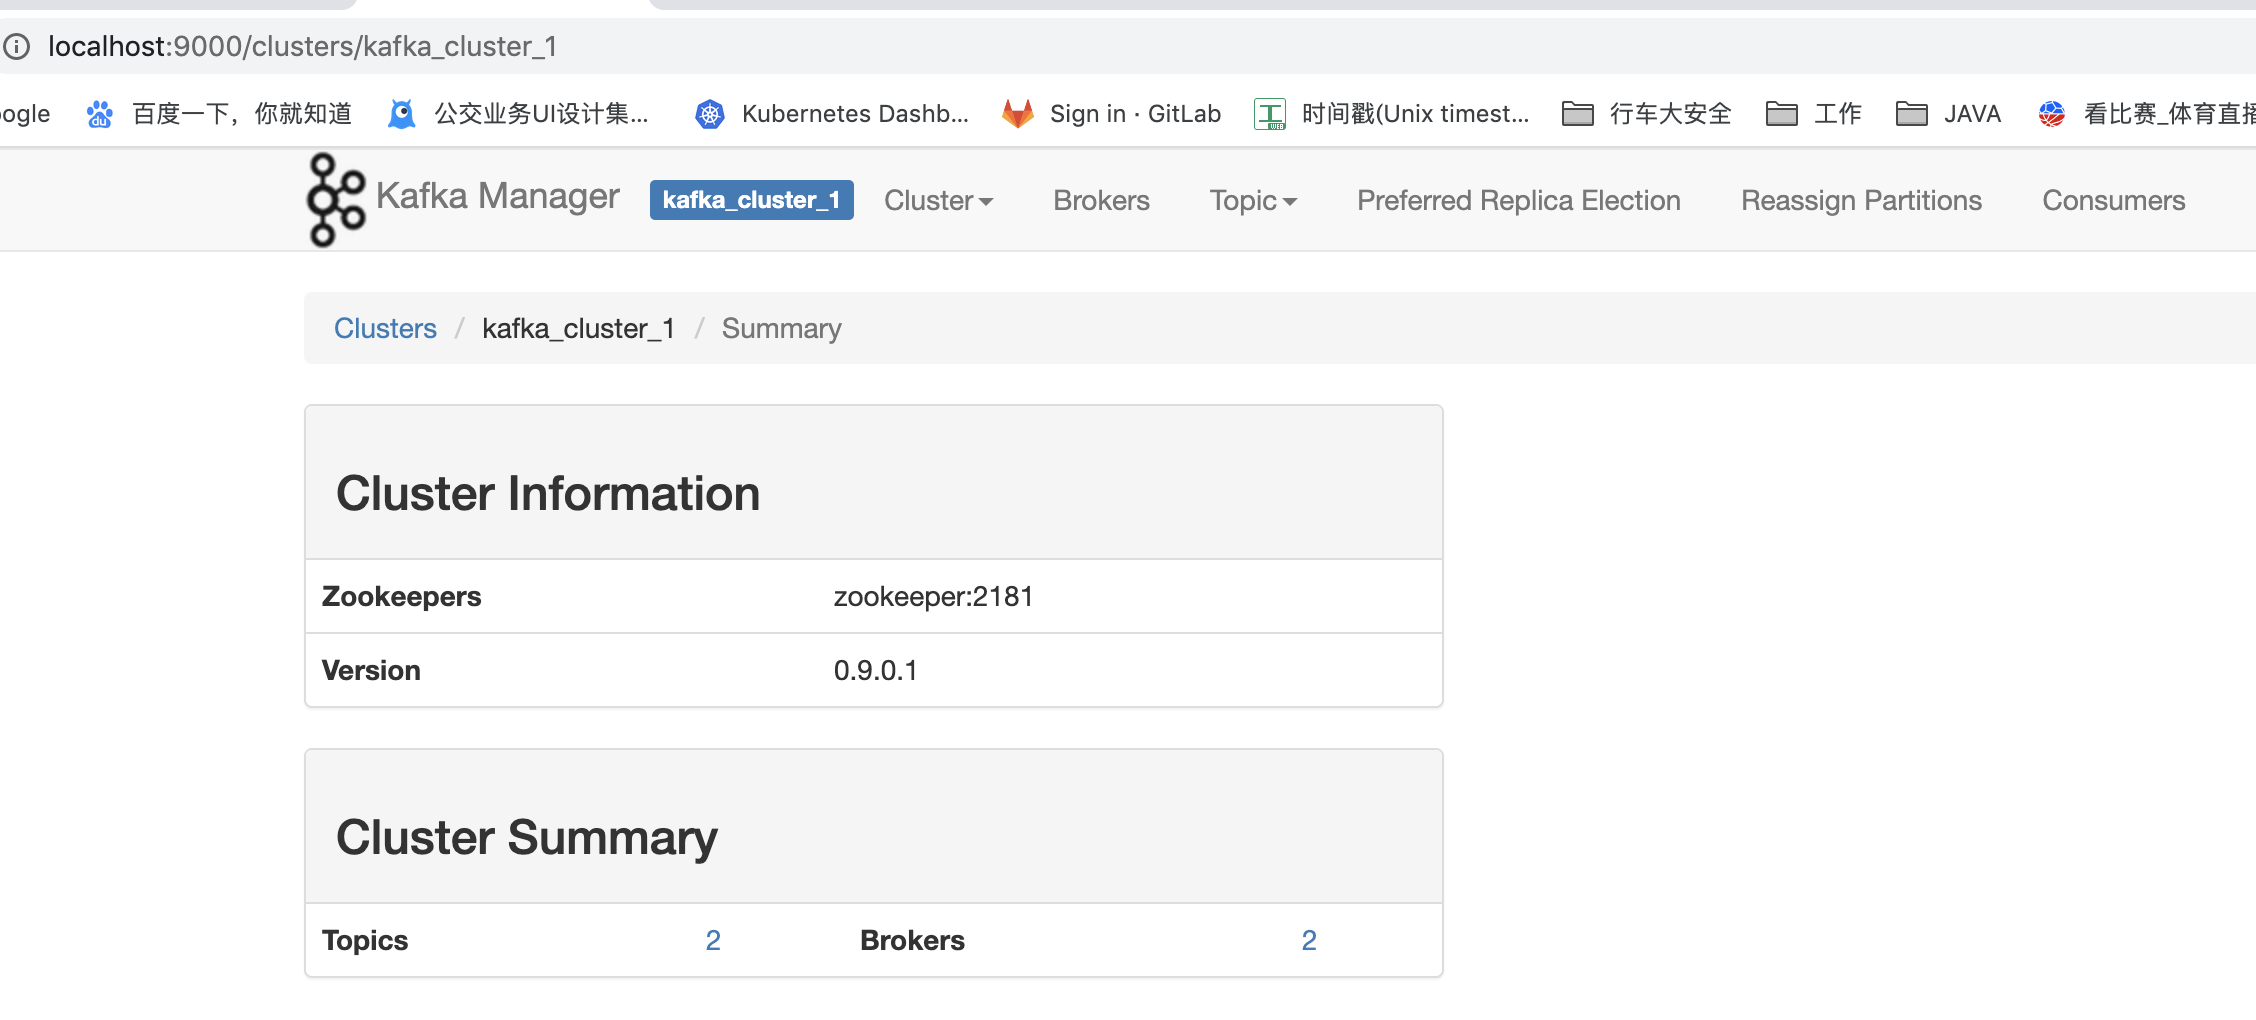Open the 工作 bookmarks folder
Screen dimensions: 2256x1020
(1813, 114)
